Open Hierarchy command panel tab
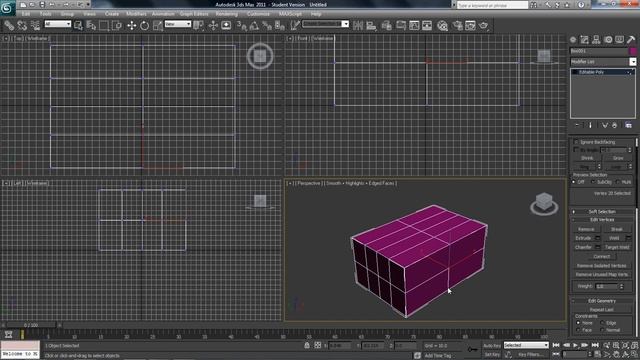640x360 pixels. click(596, 40)
